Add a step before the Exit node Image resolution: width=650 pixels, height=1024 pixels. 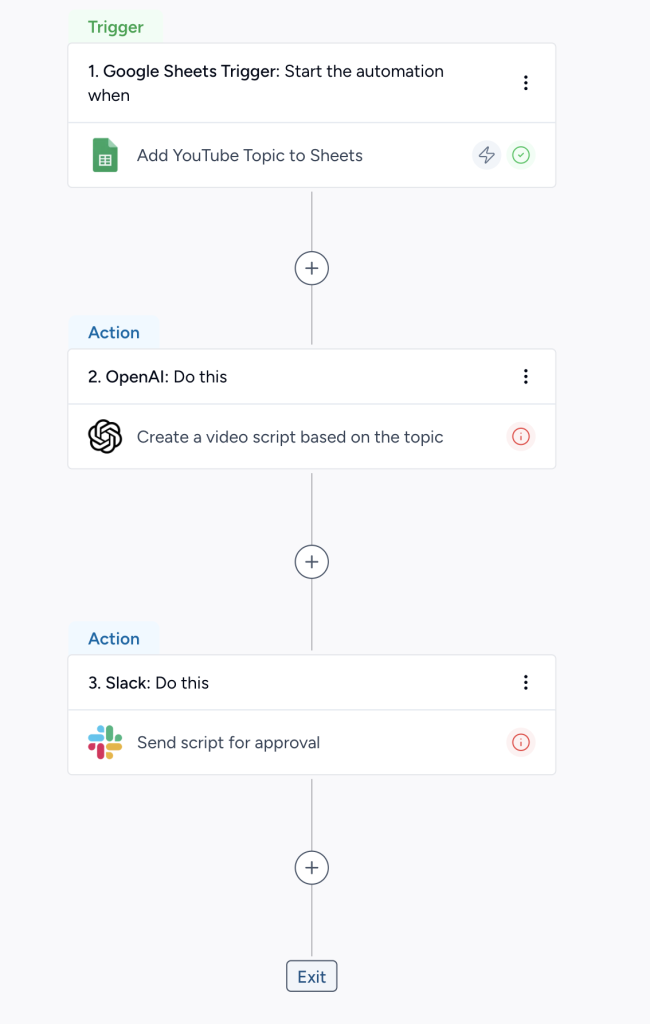312,868
